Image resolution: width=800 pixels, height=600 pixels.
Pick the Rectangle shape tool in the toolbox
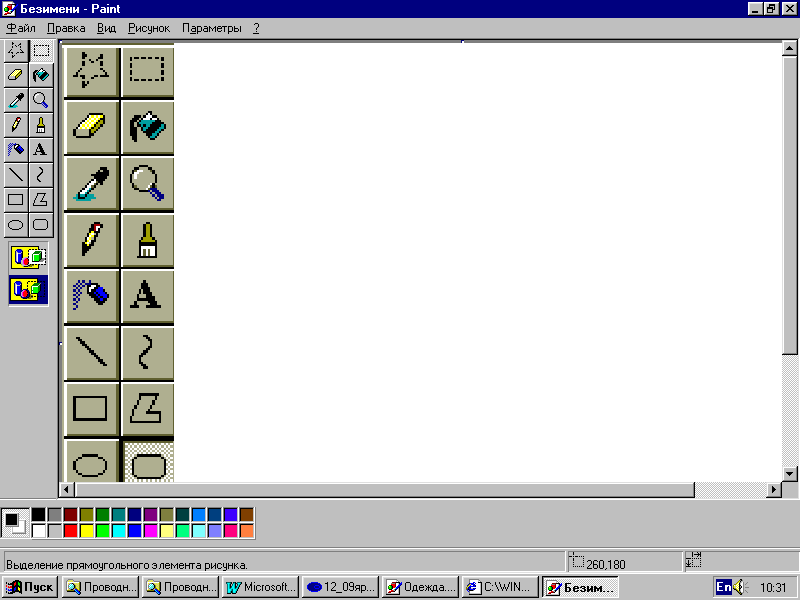16,199
